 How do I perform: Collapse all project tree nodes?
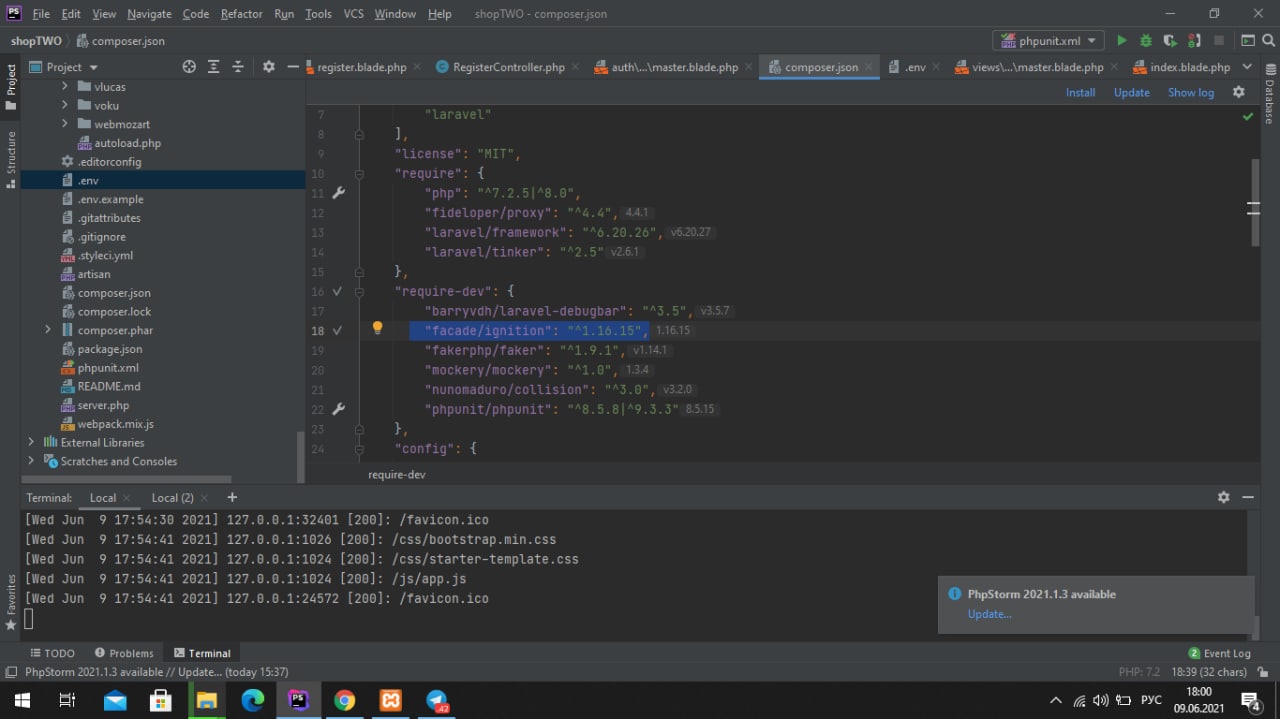click(x=238, y=67)
